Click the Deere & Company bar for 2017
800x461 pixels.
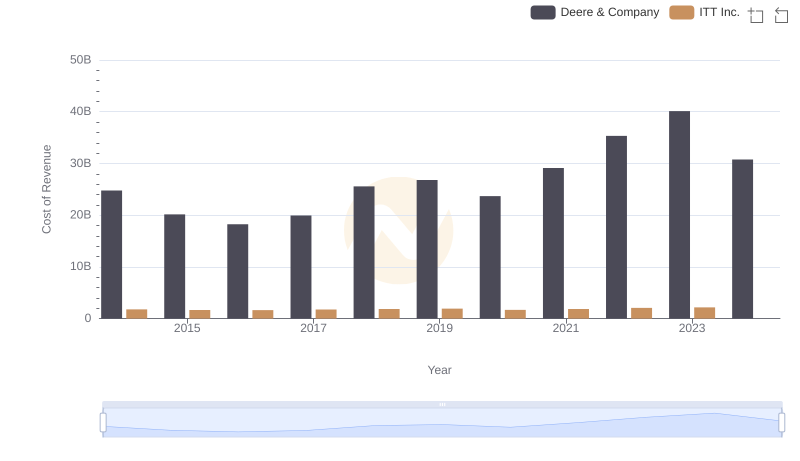[301, 267]
